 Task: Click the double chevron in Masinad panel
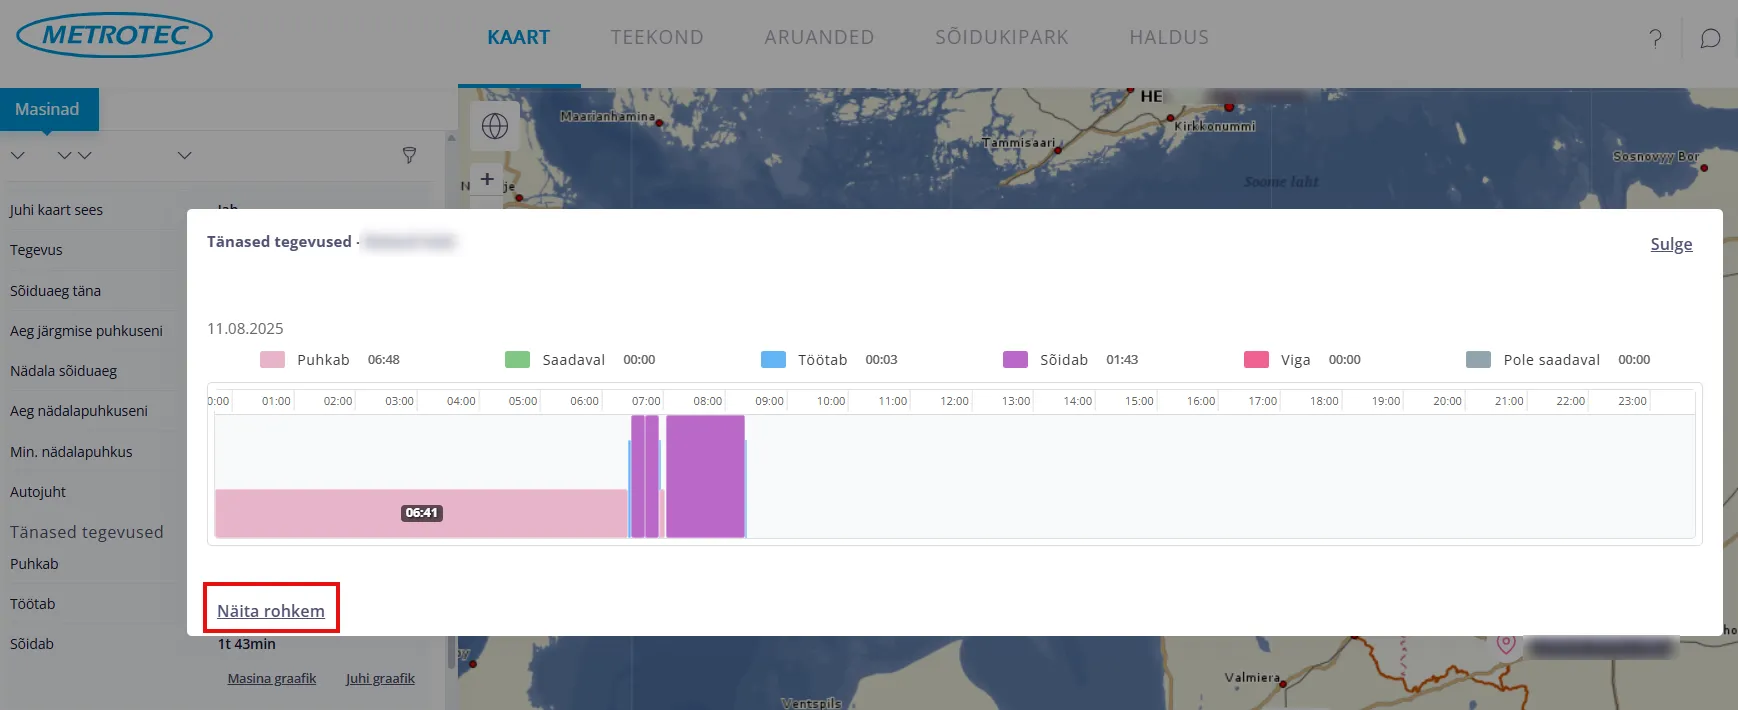click(75, 155)
